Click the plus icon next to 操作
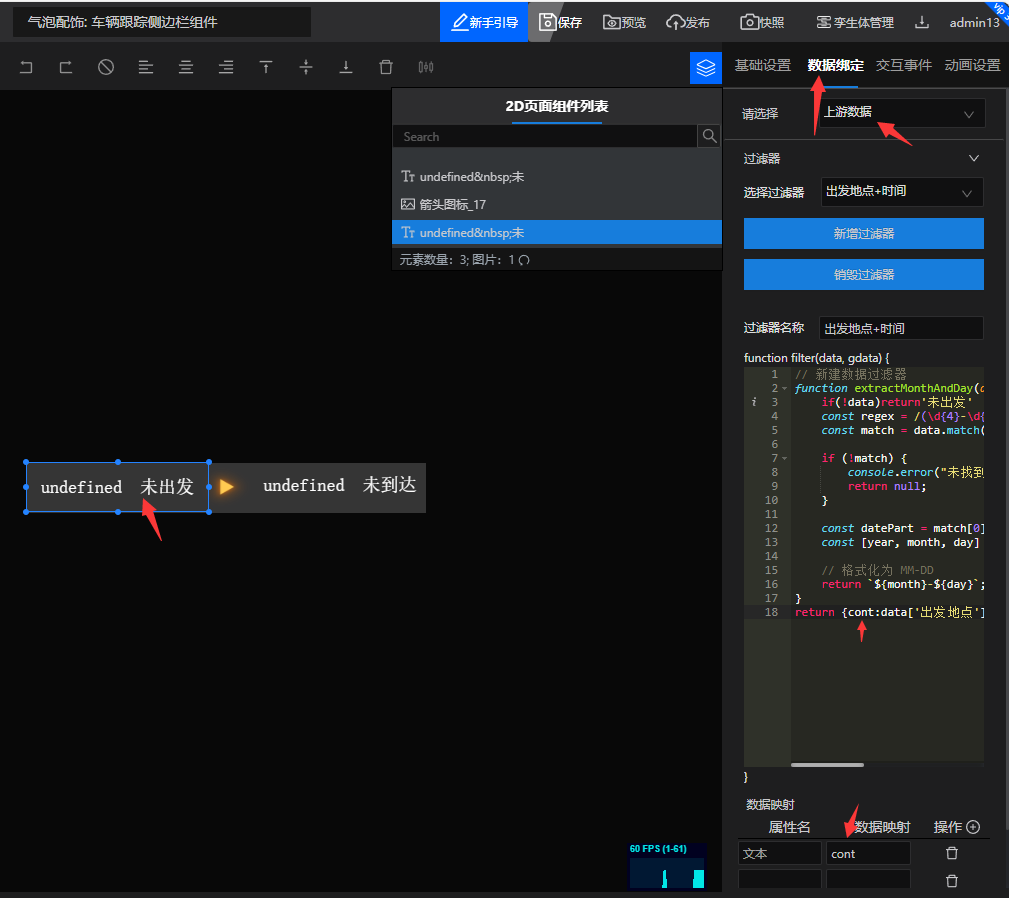Image resolution: width=1009 pixels, height=898 pixels. (x=972, y=827)
